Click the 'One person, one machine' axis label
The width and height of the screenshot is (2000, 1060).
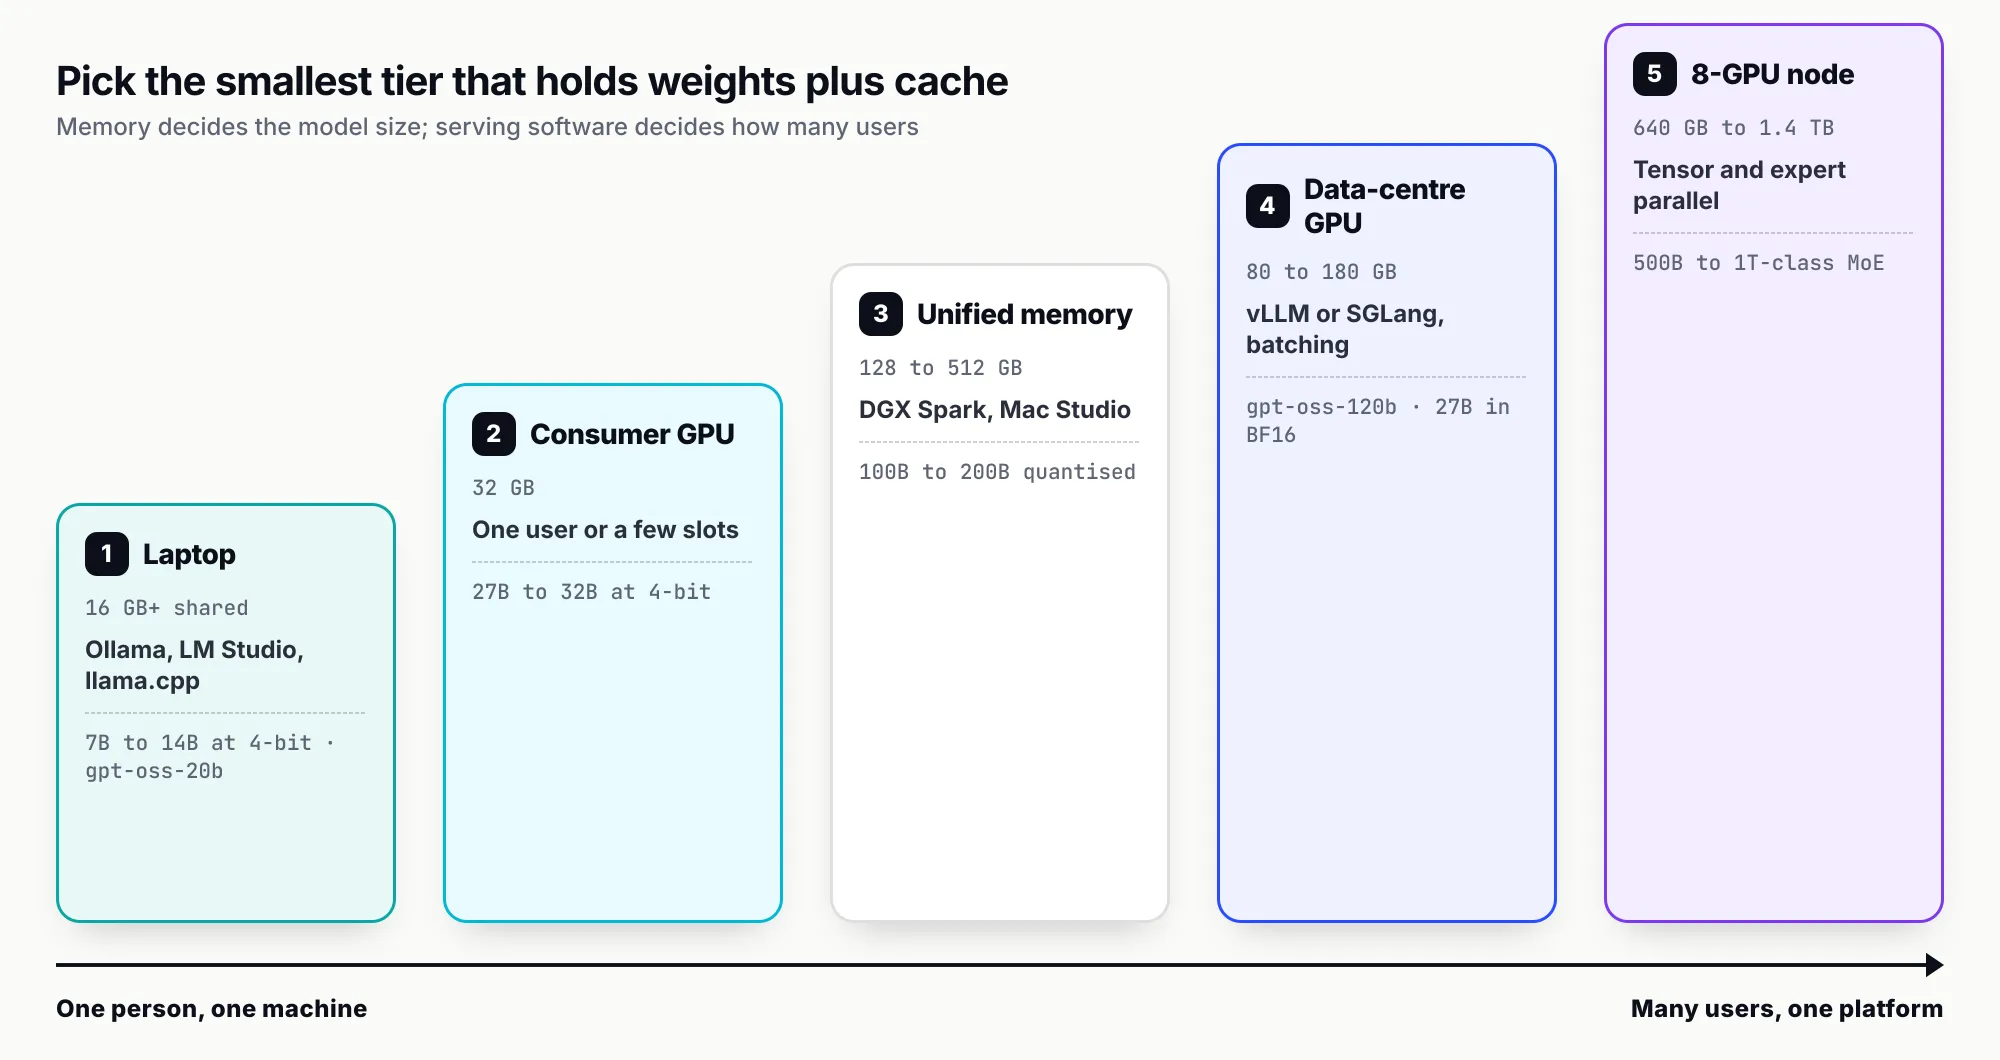pyautogui.click(x=211, y=1008)
